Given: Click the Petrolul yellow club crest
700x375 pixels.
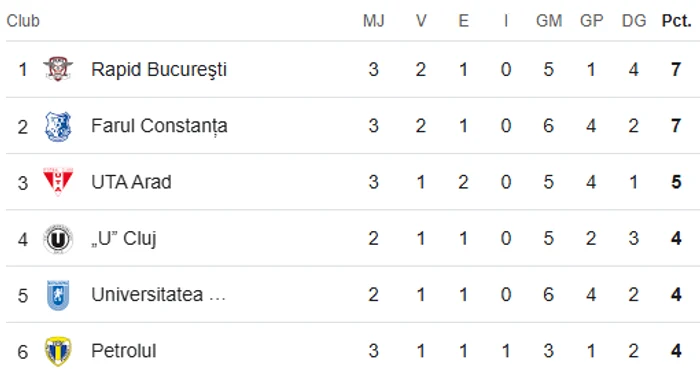Looking at the screenshot, I should click(58, 351).
